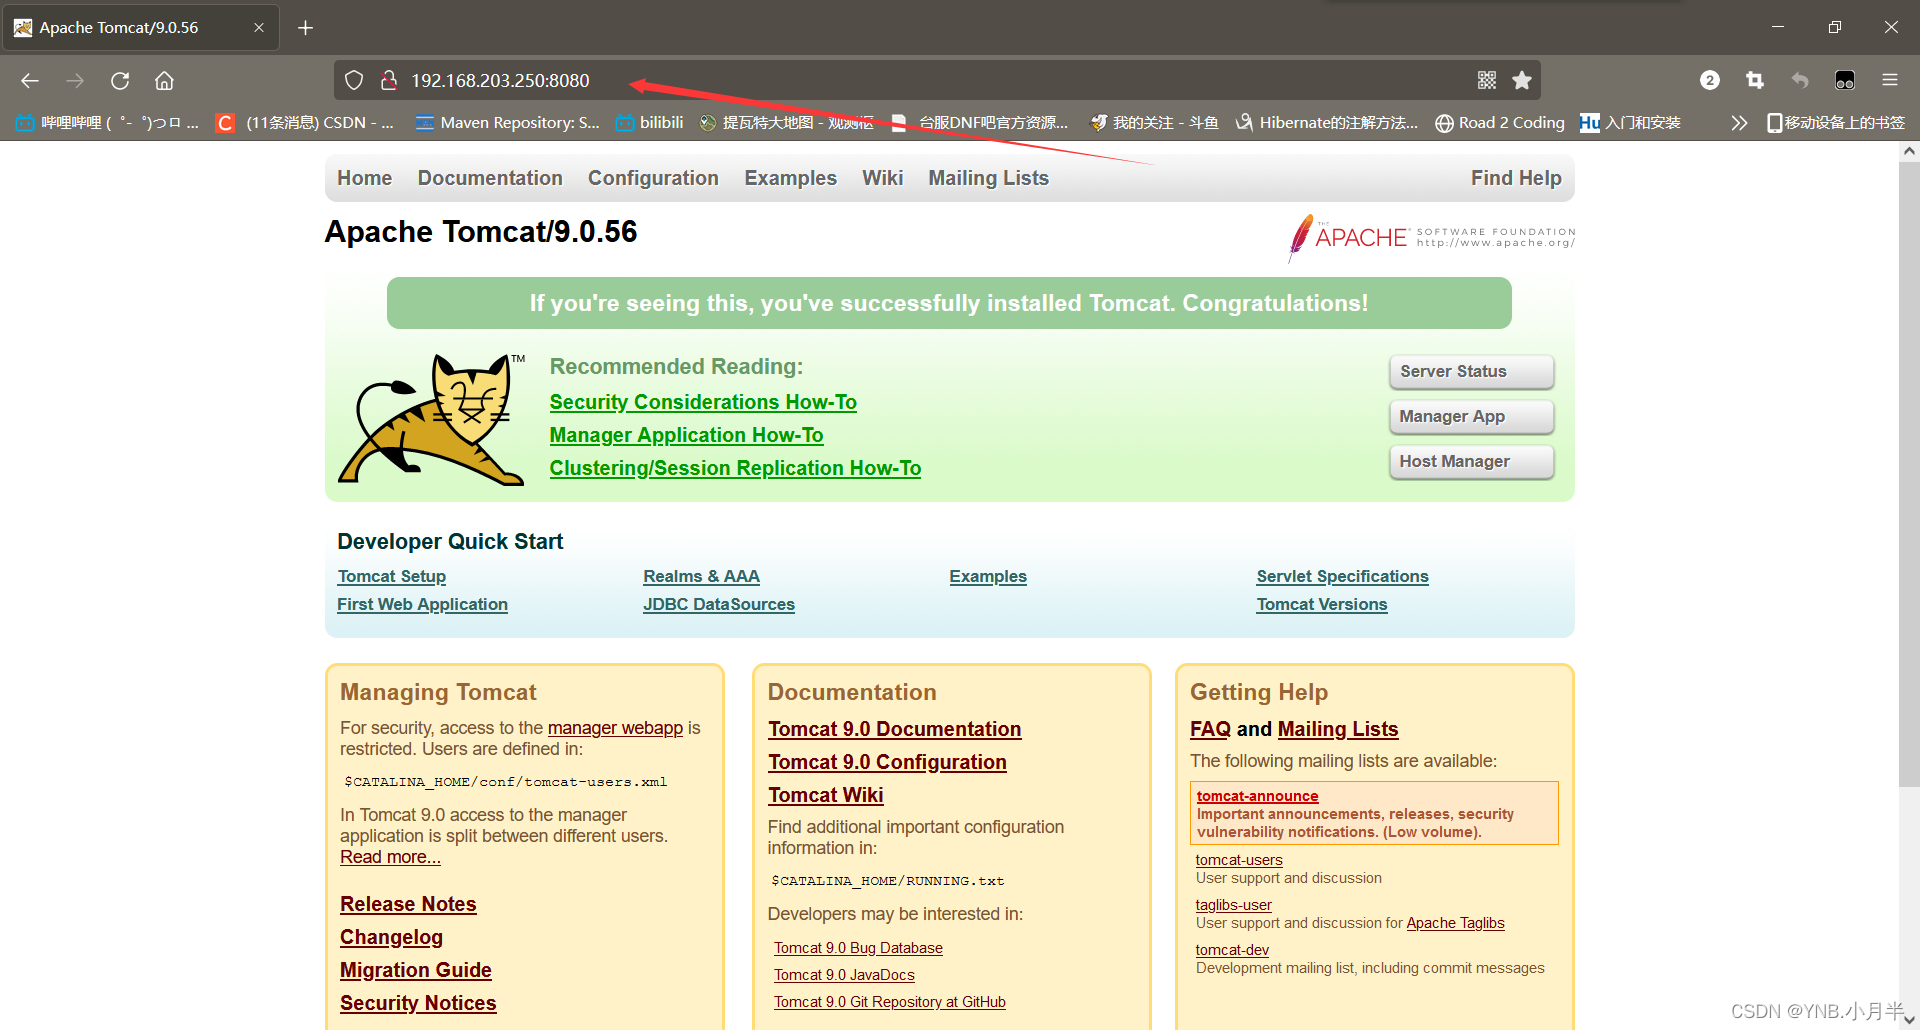1920x1030 pixels.
Task: Click the bookmark star icon
Action: [x=1522, y=80]
